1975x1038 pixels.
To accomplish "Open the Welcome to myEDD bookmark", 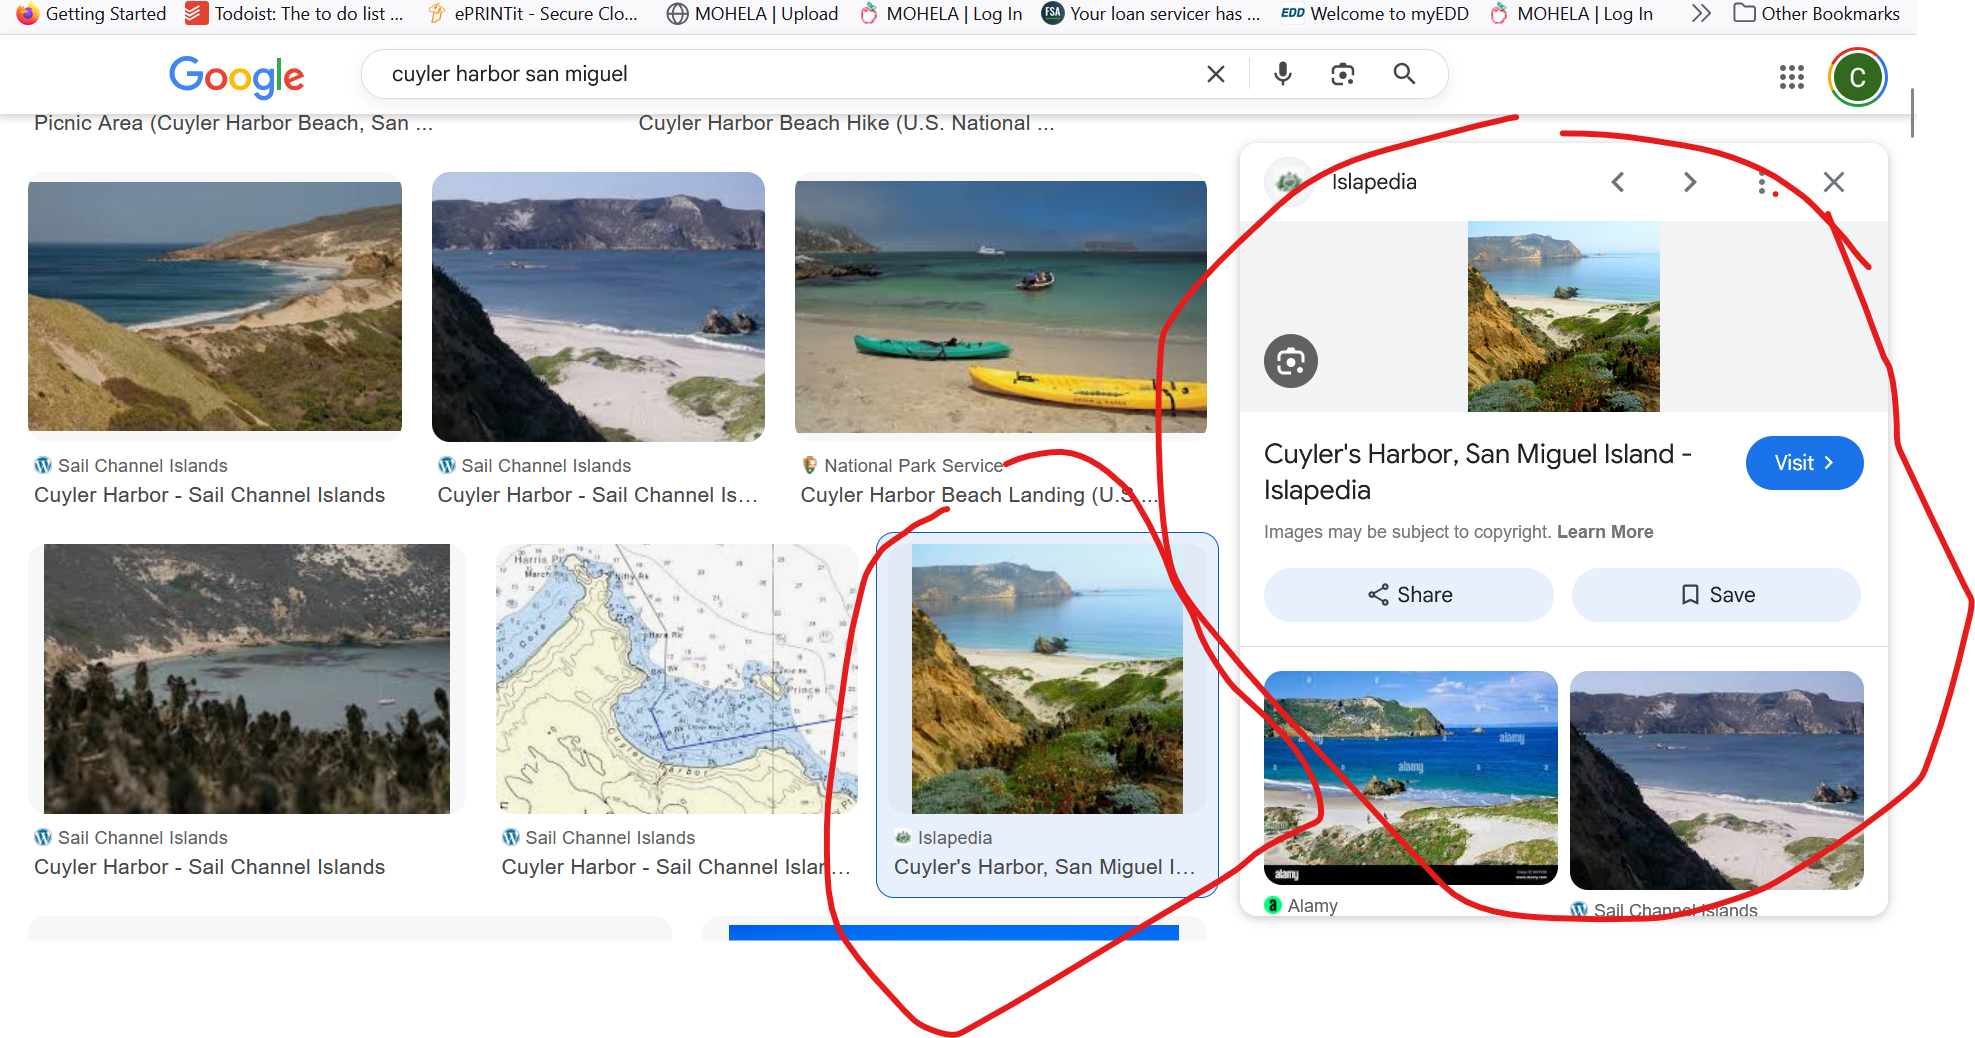I will click(1375, 14).
